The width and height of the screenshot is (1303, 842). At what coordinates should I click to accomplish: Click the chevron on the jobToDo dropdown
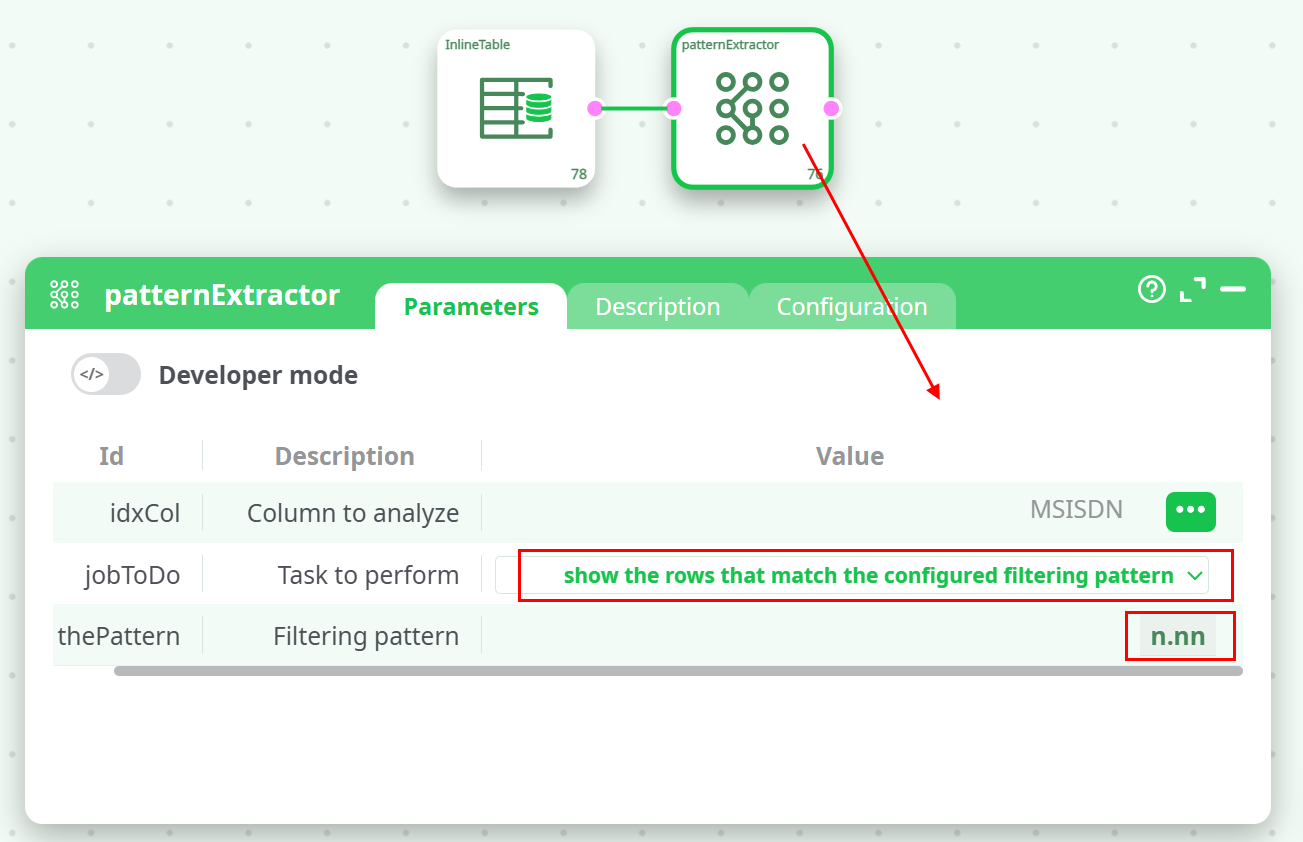tap(1193, 576)
